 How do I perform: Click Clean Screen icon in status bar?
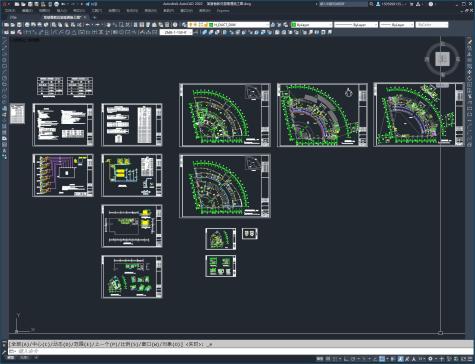pyautogui.click(x=463, y=359)
